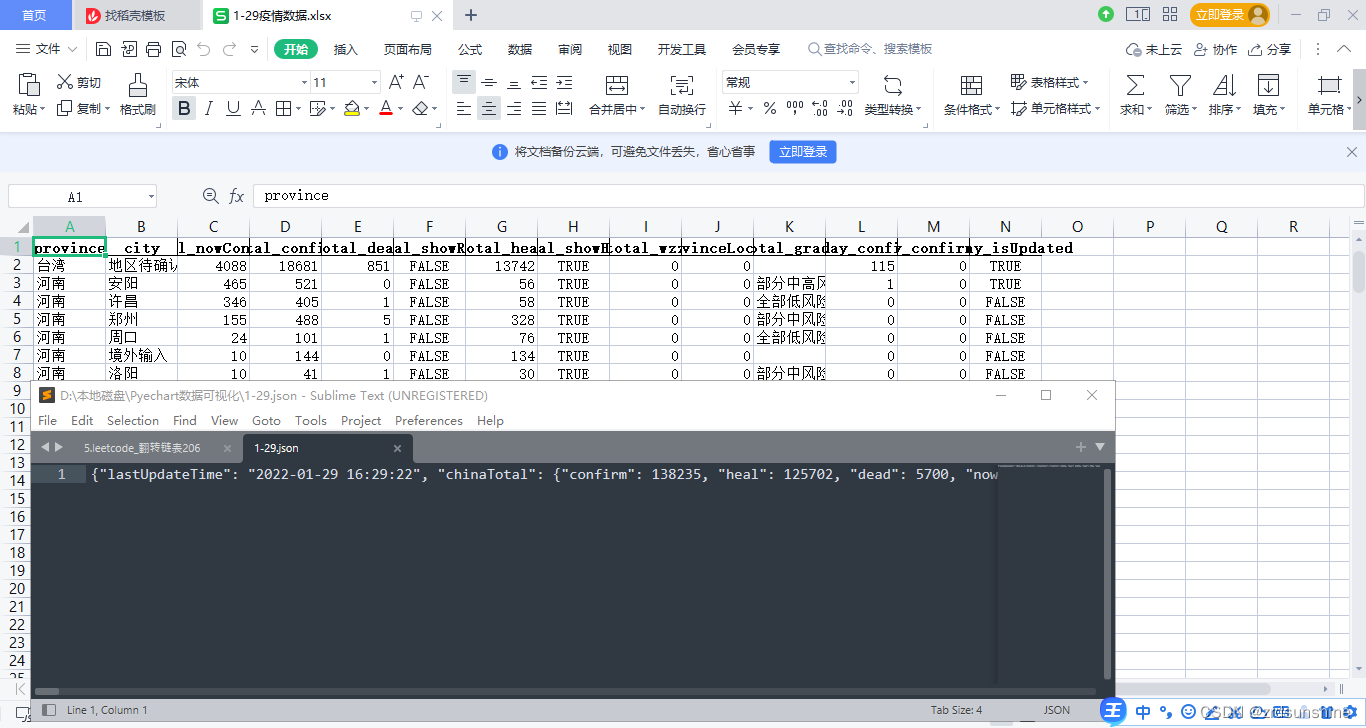
Task: Open the number format dropdown (常规)
Action: tap(852, 82)
